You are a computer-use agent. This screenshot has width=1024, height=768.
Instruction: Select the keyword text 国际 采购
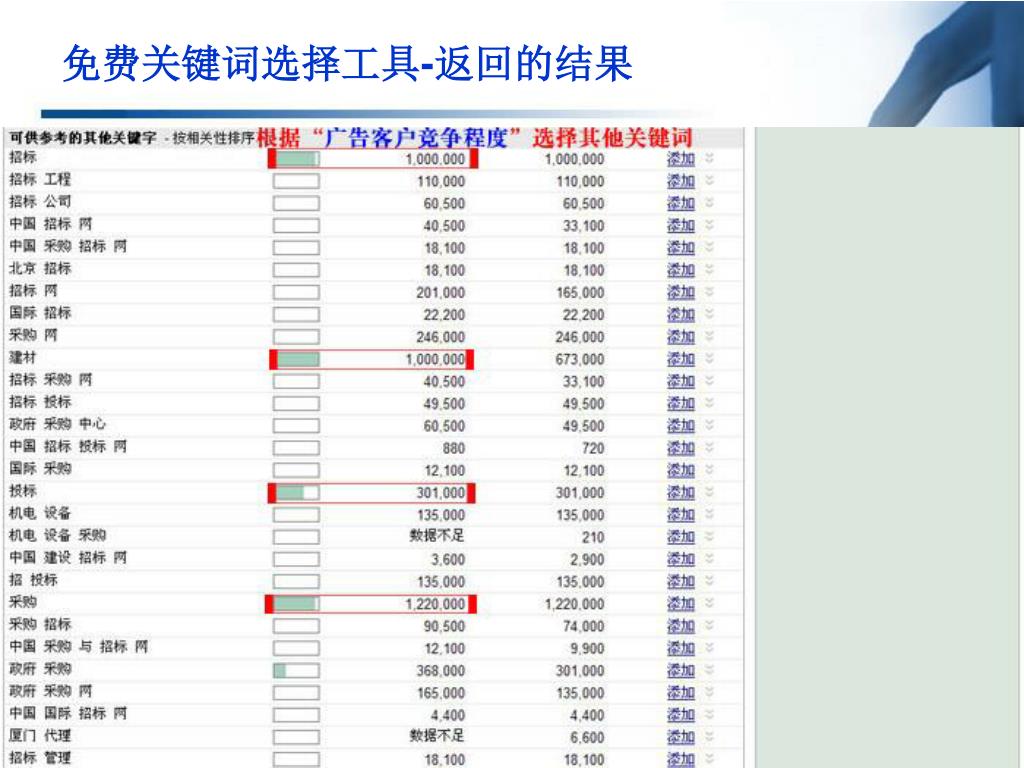40,468
